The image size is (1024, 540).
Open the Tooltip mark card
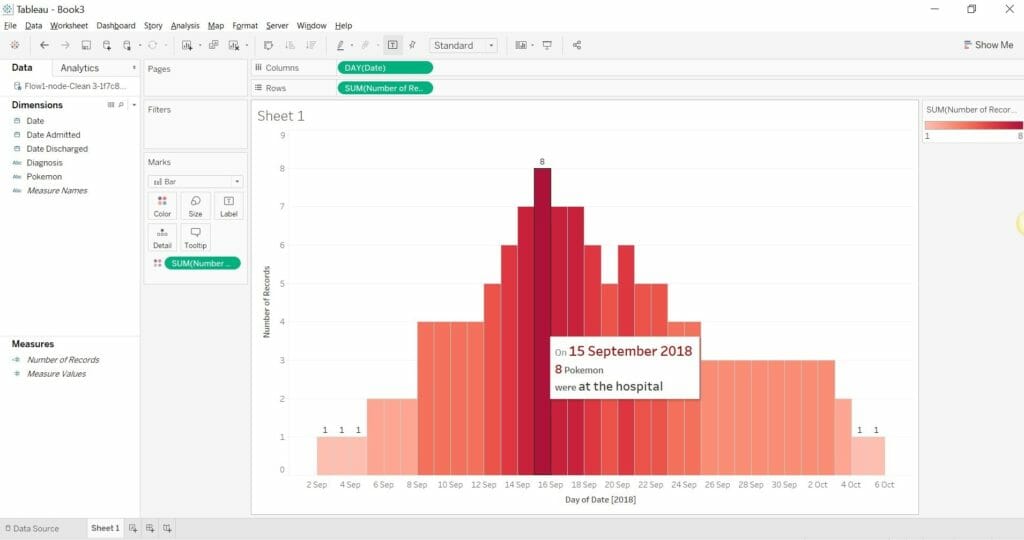click(x=195, y=238)
